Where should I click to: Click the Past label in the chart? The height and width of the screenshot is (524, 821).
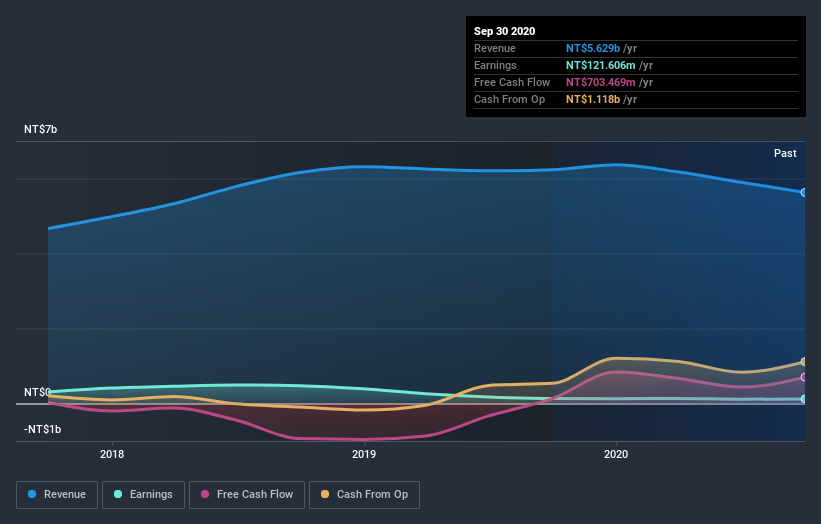coord(785,153)
